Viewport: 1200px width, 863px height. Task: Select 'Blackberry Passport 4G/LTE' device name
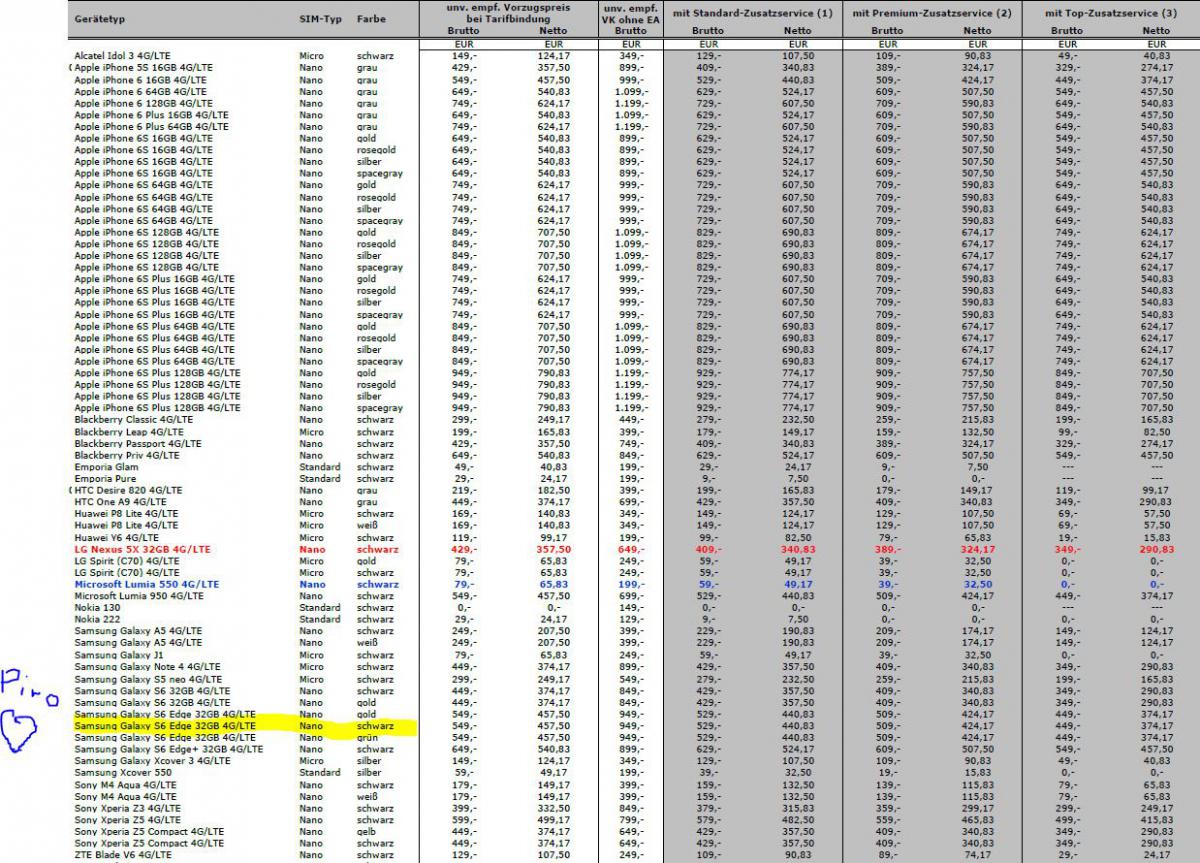137,443
